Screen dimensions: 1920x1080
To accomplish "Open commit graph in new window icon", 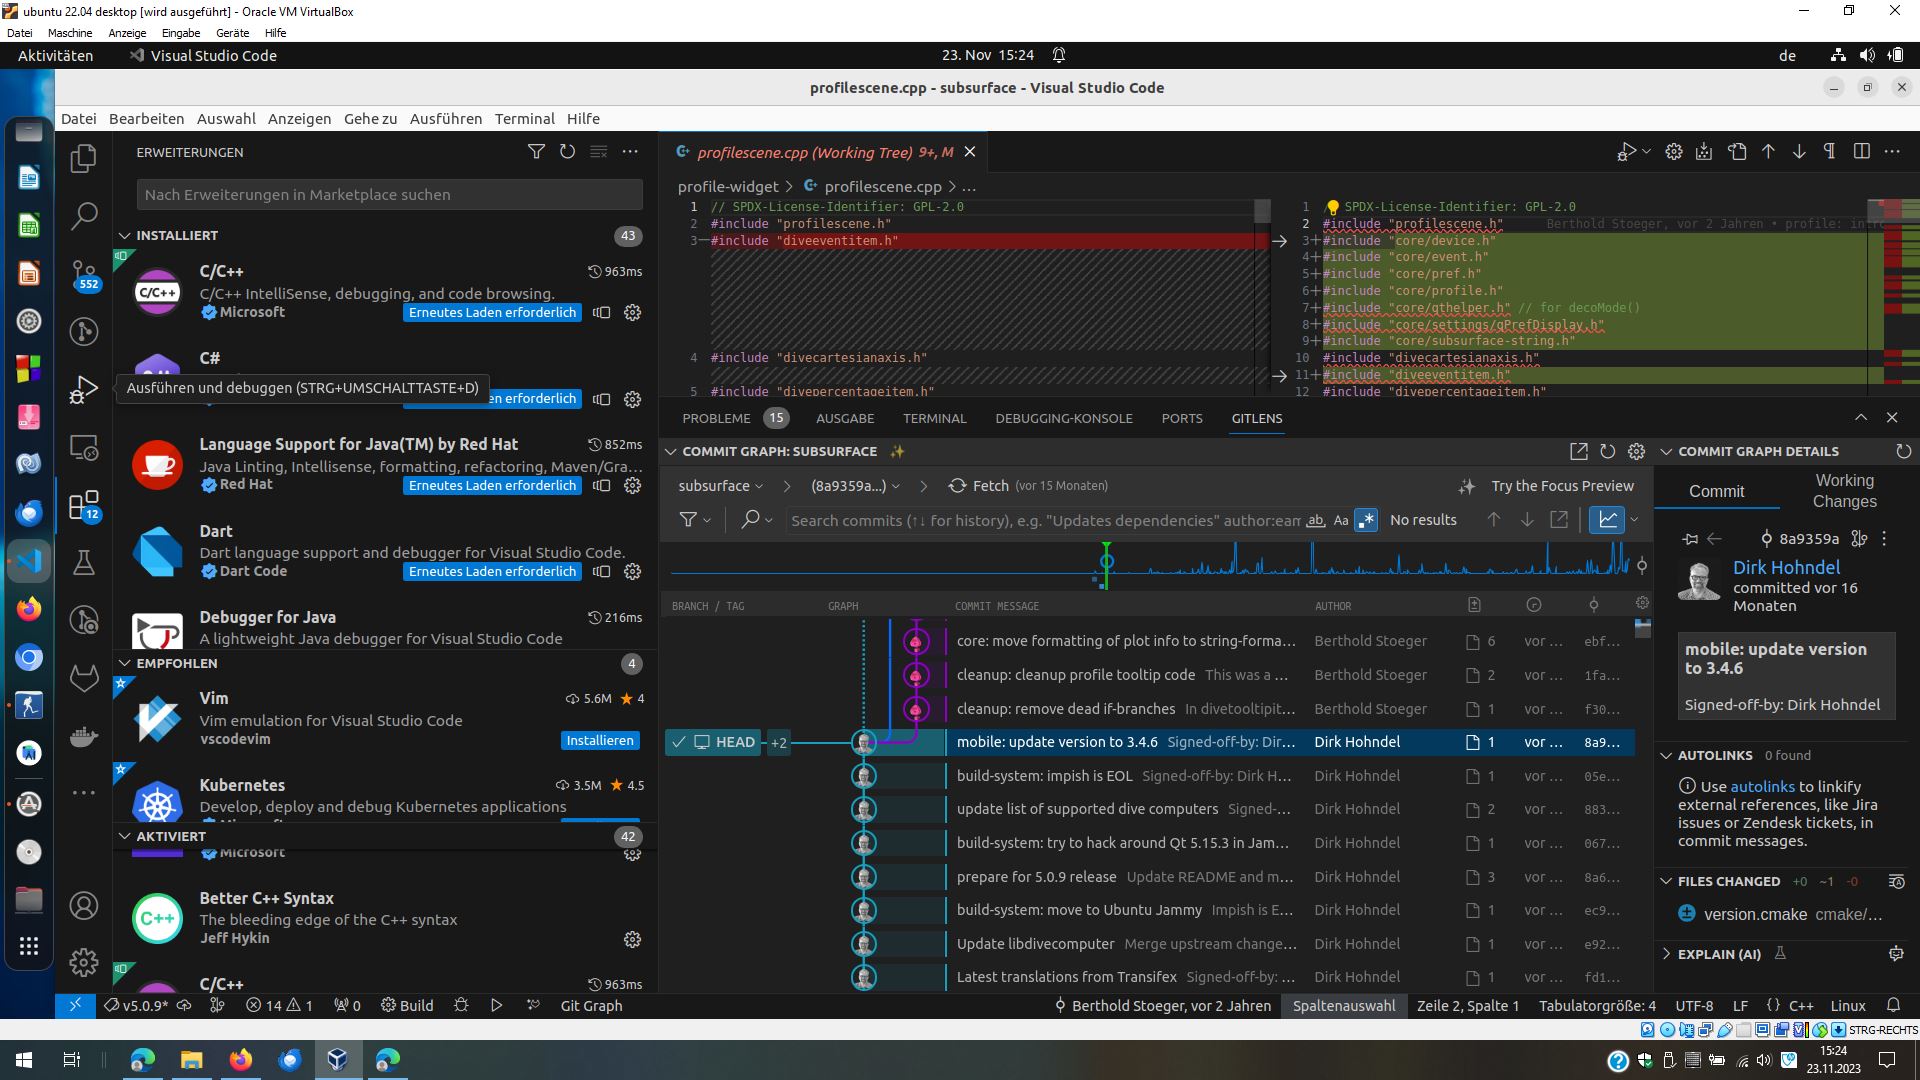I will tap(1579, 452).
